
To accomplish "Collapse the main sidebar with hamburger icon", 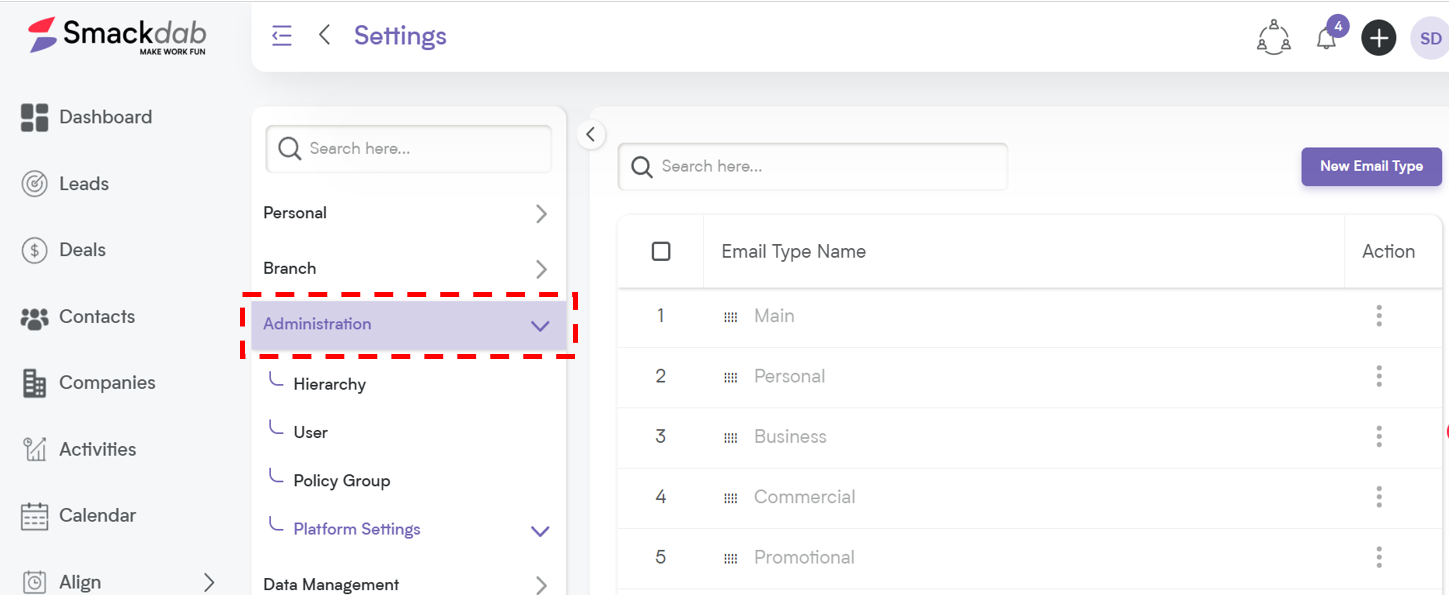I will pyautogui.click(x=282, y=36).
